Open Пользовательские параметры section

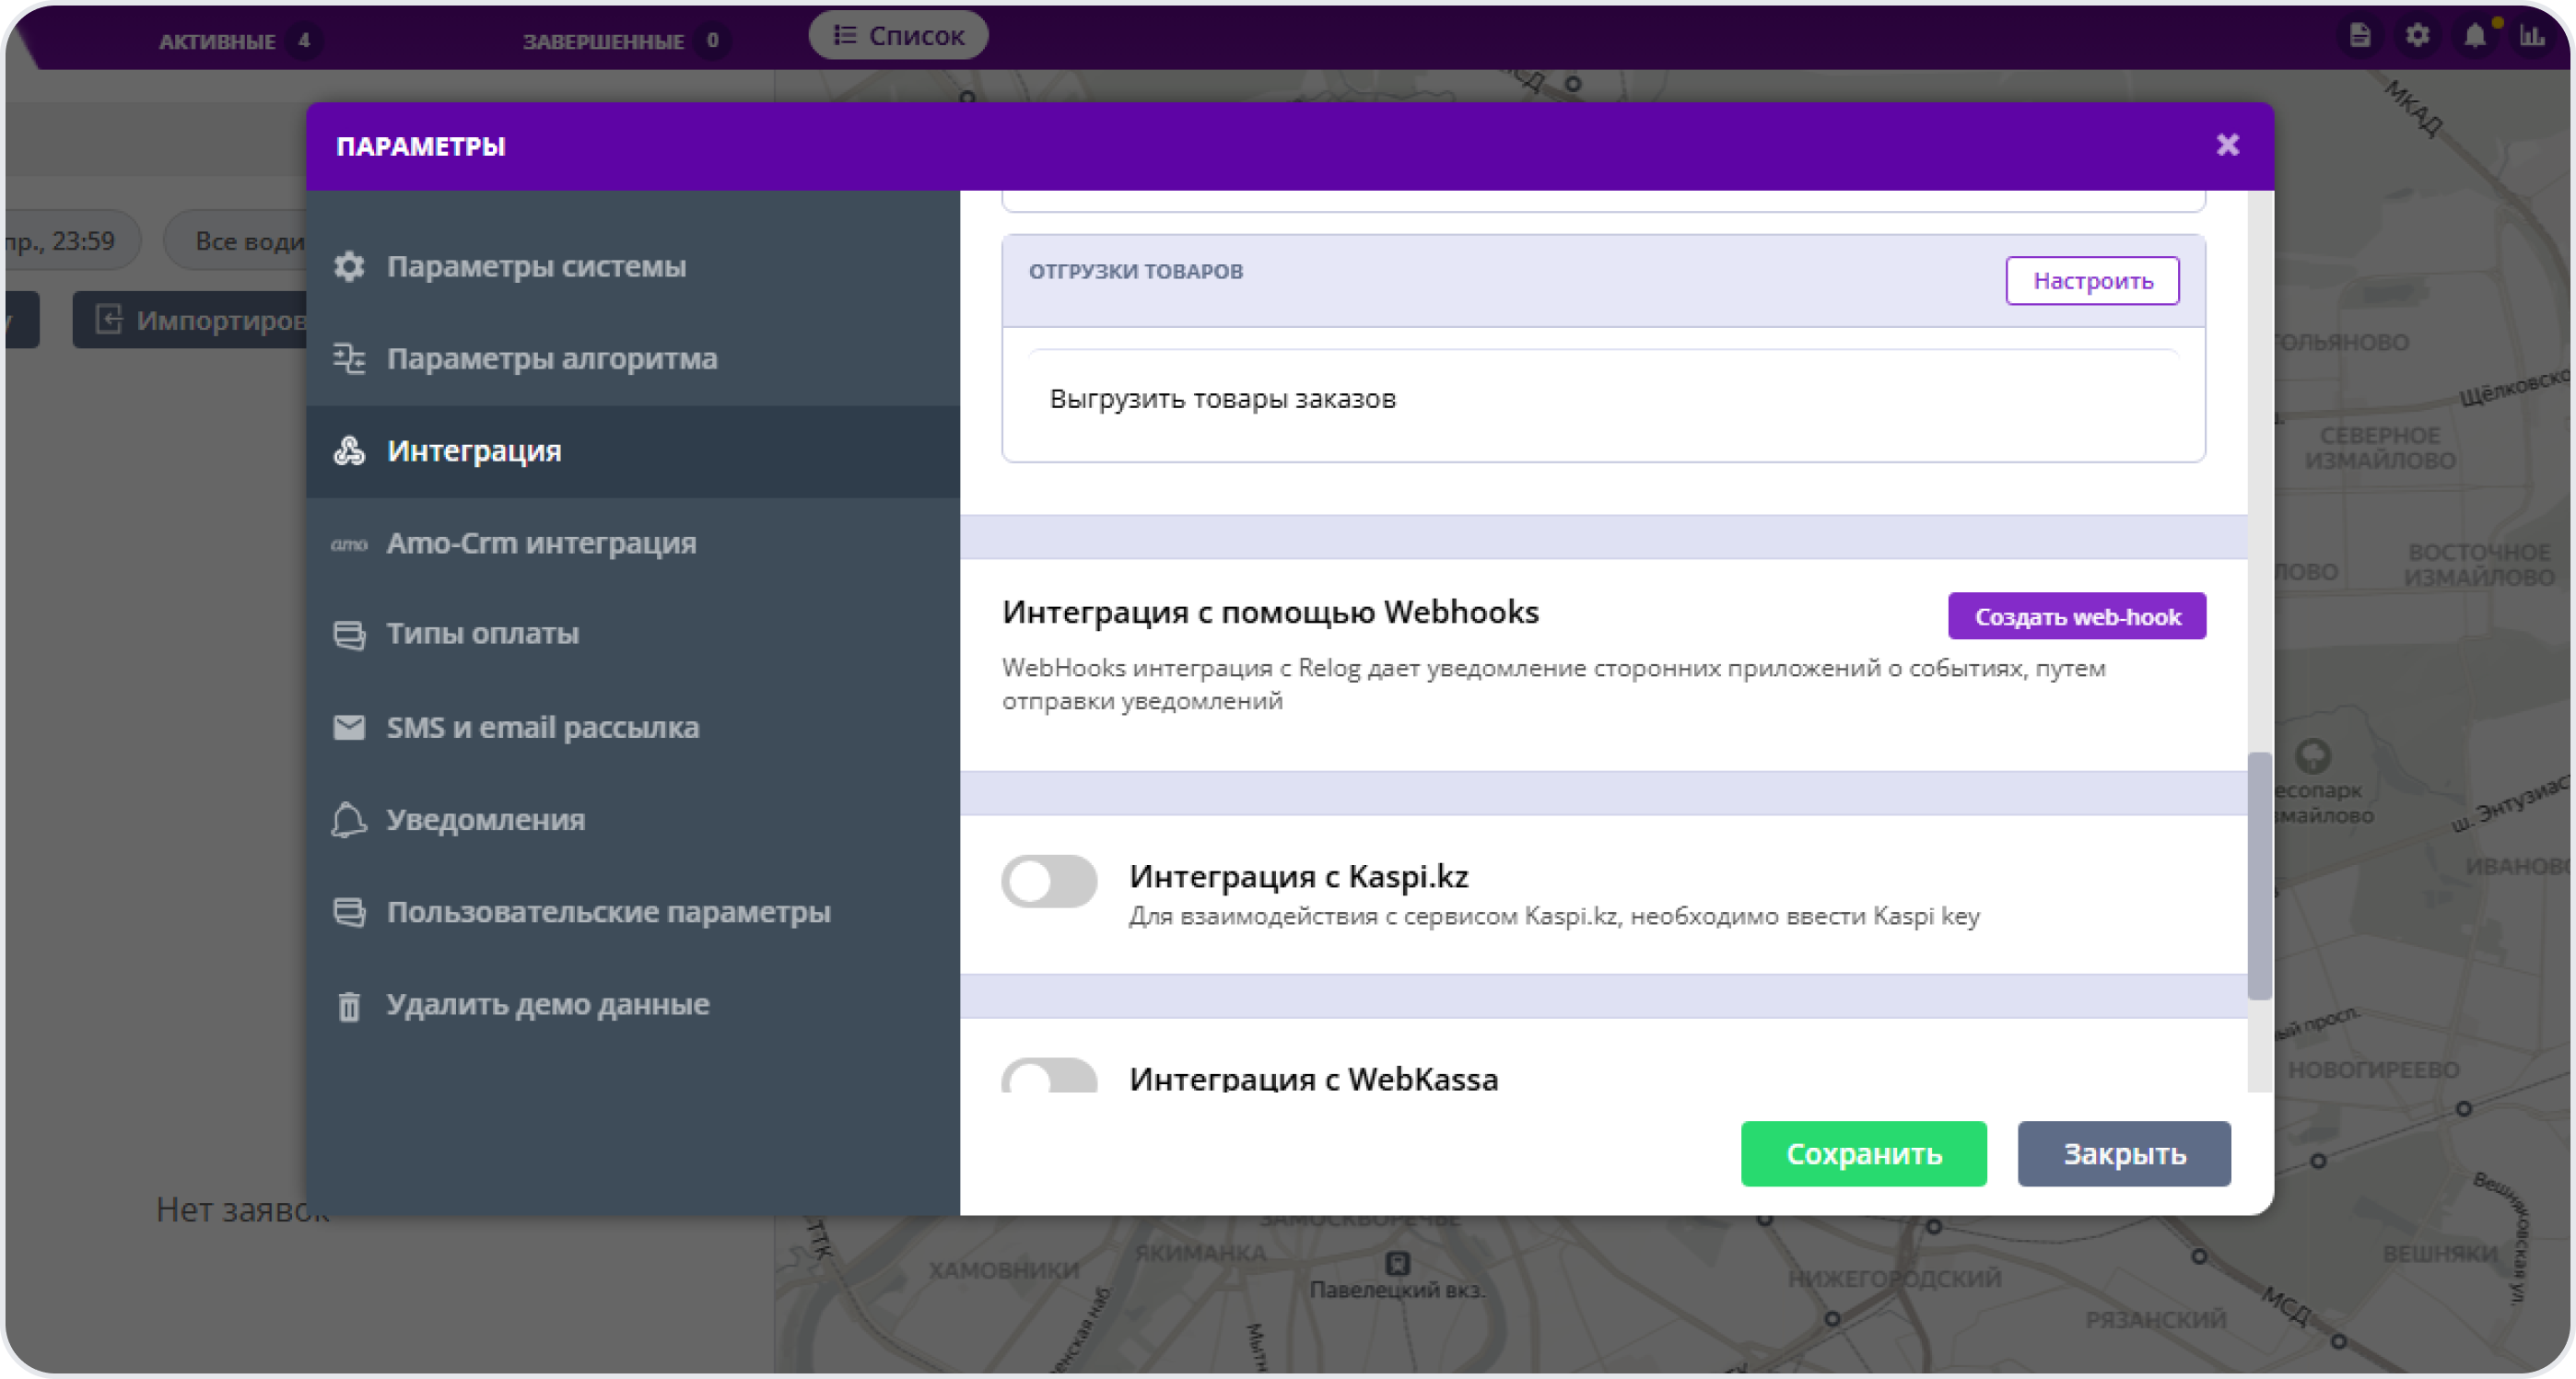click(x=608, y=912)
